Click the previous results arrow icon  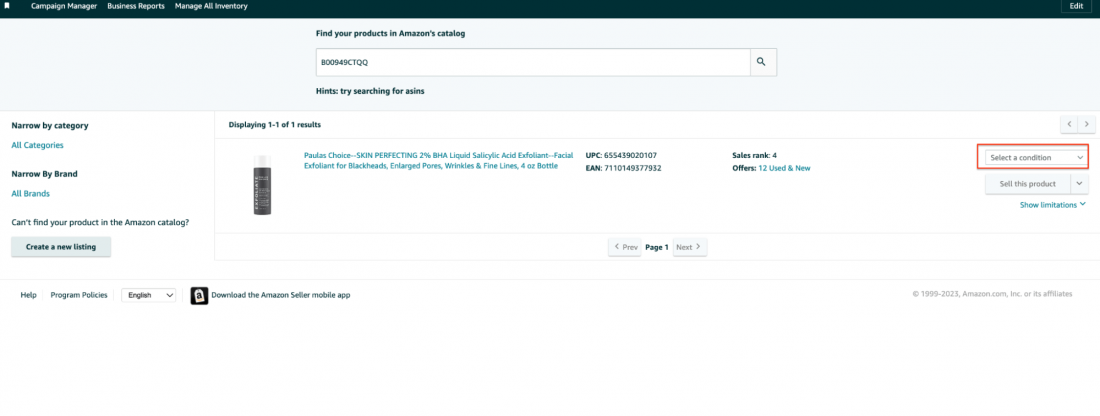click(x=1069, y=124)
